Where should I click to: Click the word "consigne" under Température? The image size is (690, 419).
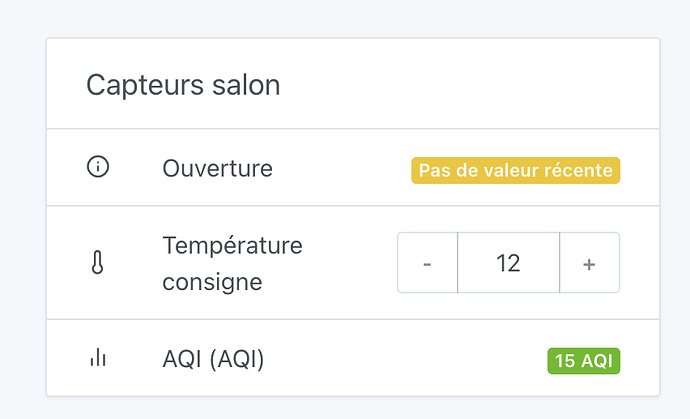212,282
